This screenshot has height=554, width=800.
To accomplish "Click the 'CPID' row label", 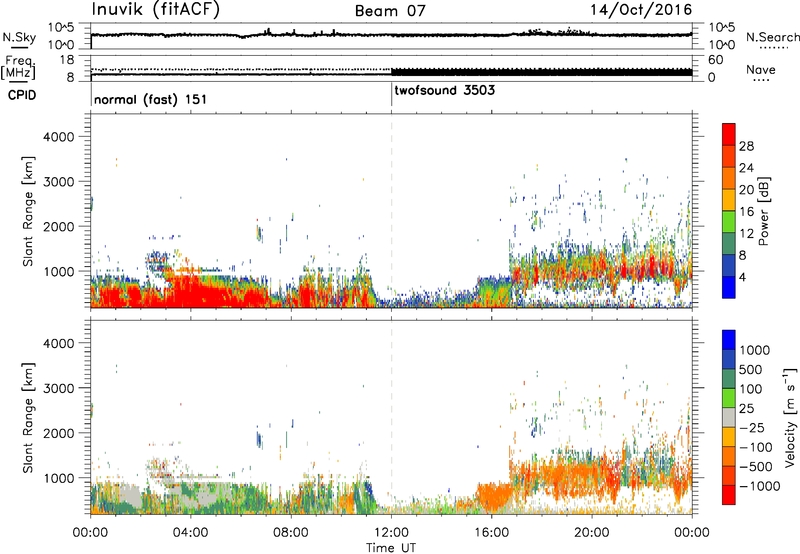I will tap(22, 95).
